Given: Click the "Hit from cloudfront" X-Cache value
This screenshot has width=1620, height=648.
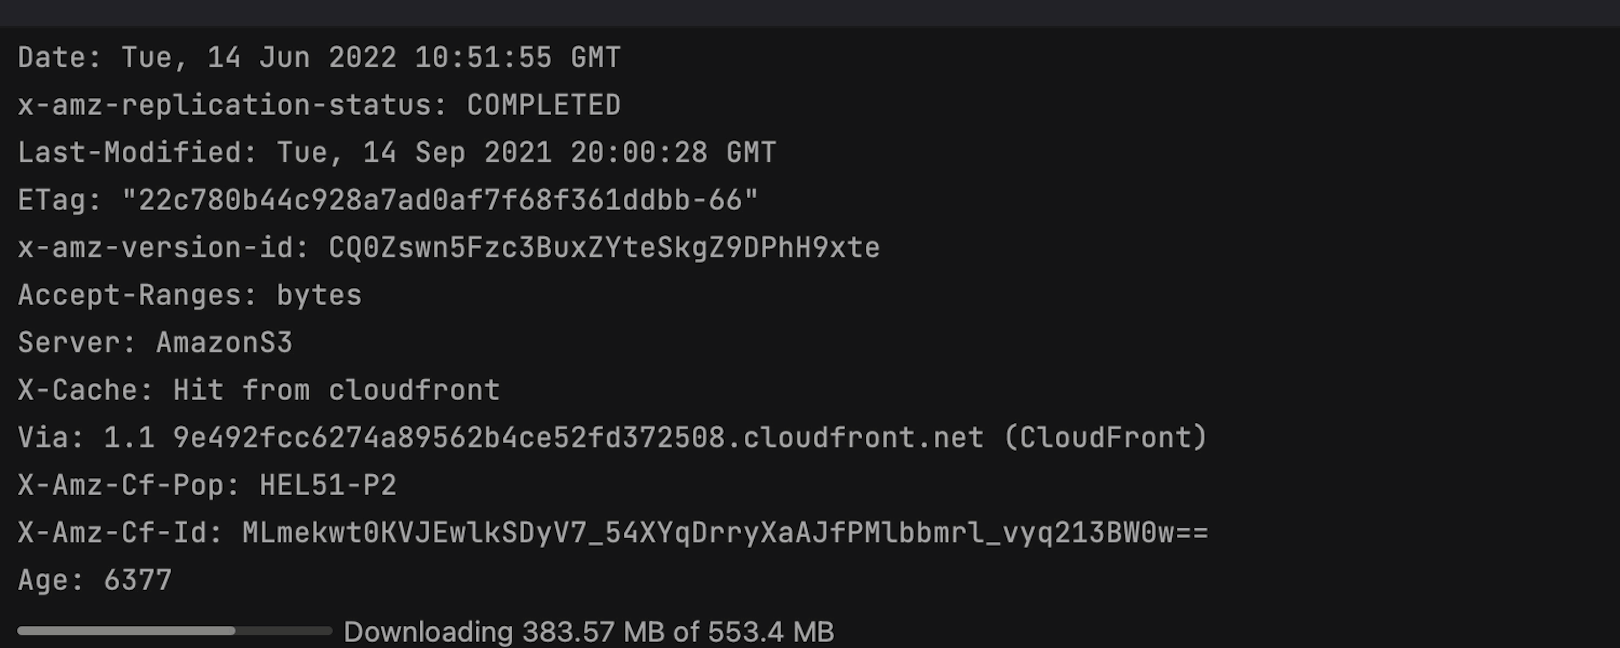Looking at the screenshot, I should (x=336, y=390).
